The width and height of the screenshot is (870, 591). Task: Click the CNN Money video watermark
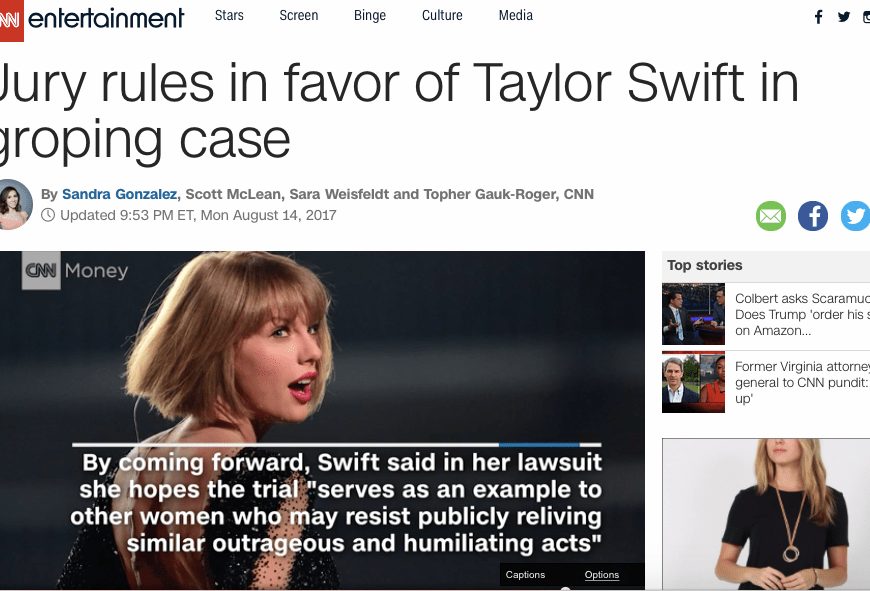tap(75, 270)
